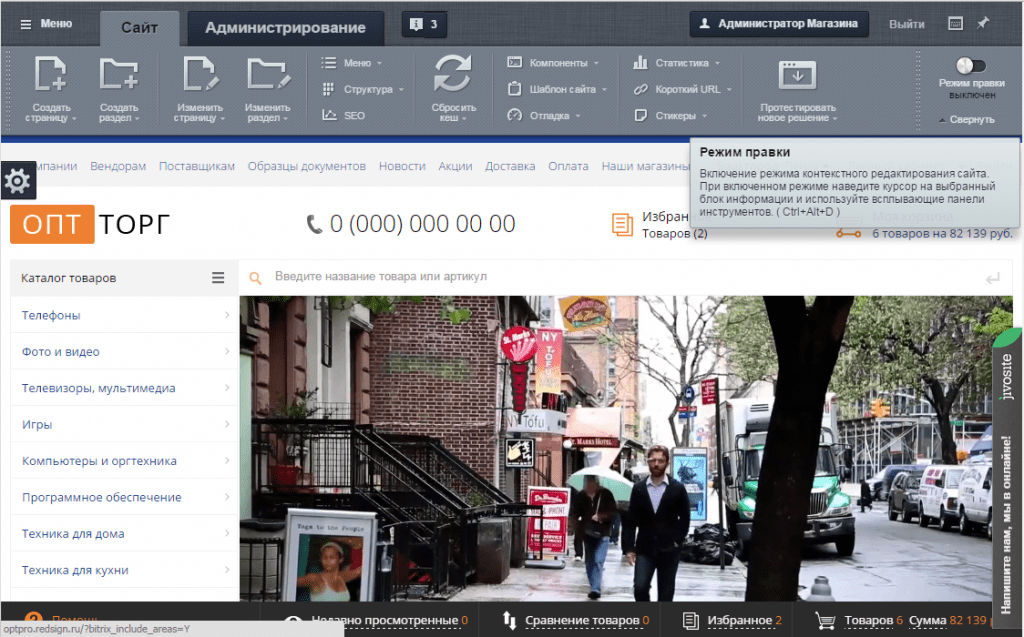Open the Структура dropdown
The image size is (1024, 637).
click(x=362, y=89)
